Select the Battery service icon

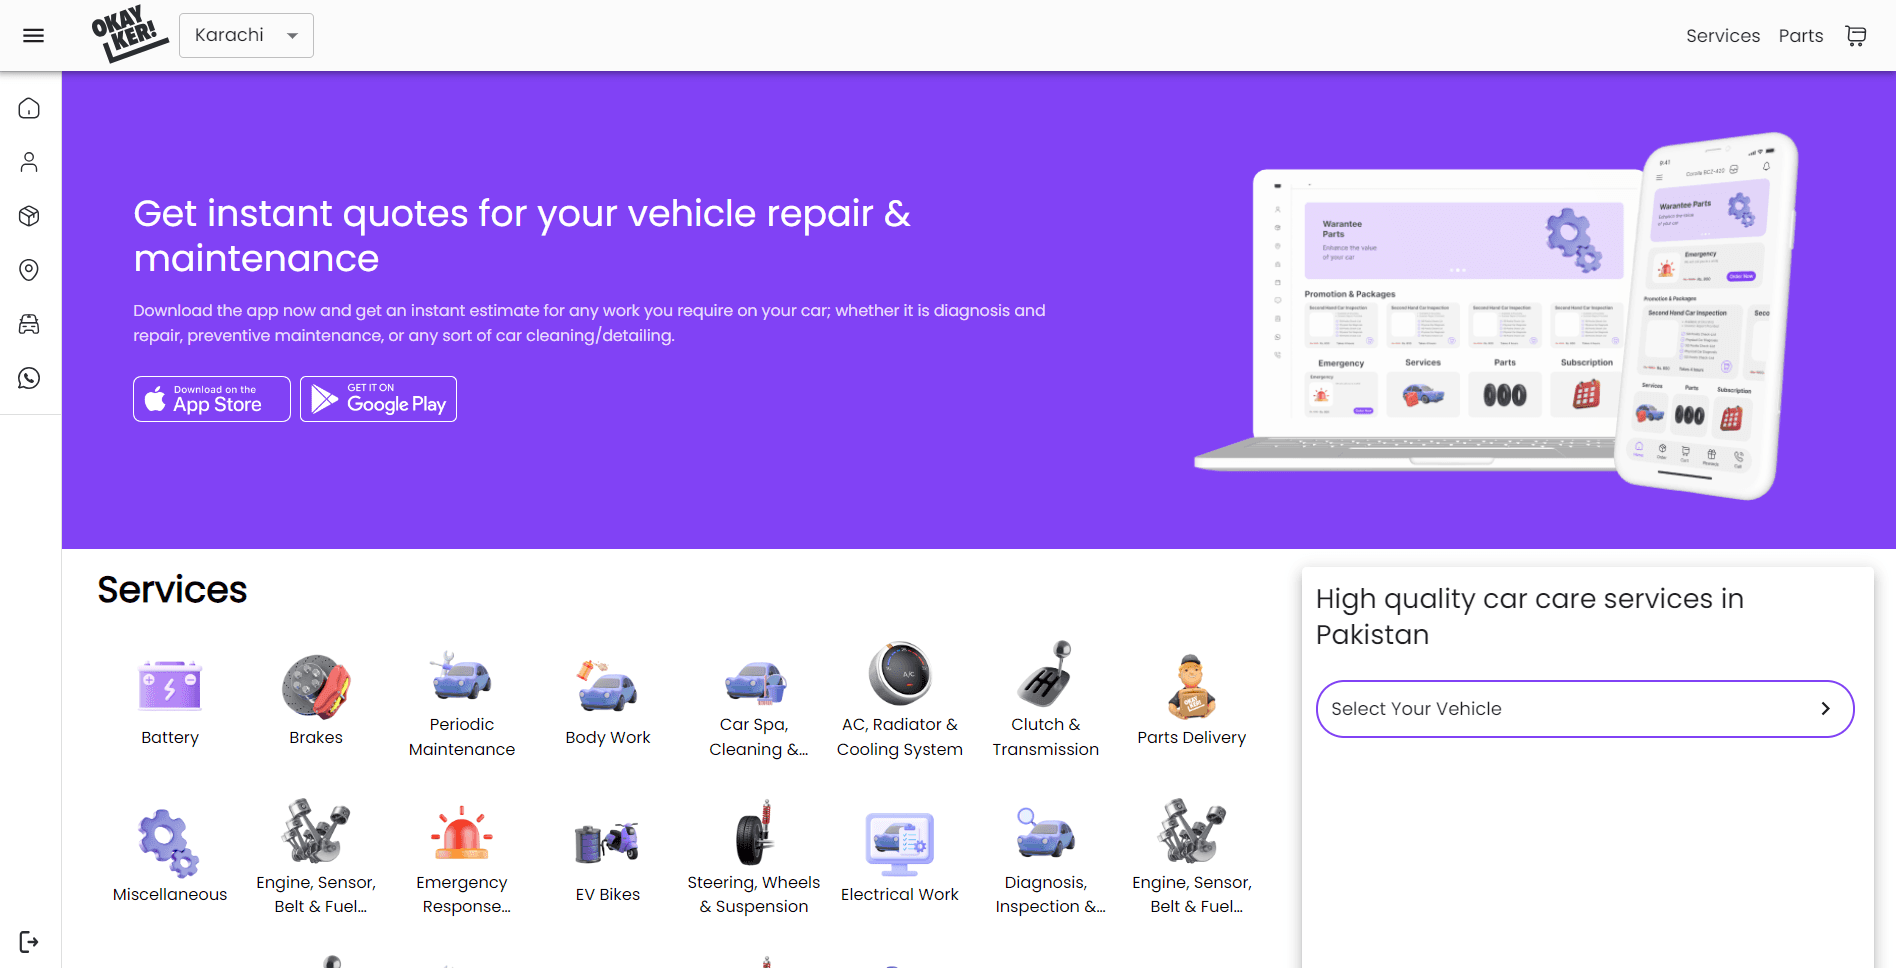pos(170,686)
